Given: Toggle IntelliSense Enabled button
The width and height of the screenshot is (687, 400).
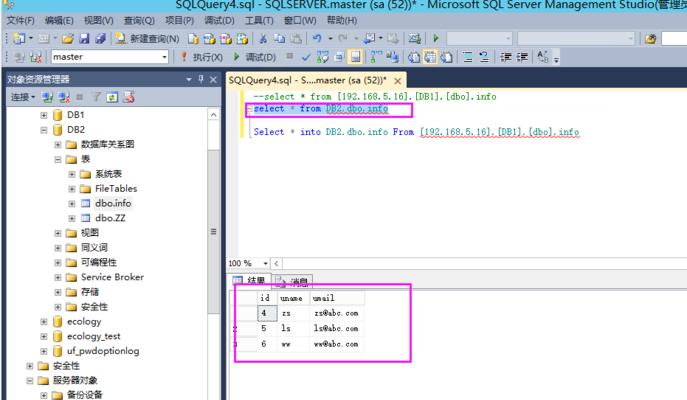Looking at the screenshot, I should 355,57.
